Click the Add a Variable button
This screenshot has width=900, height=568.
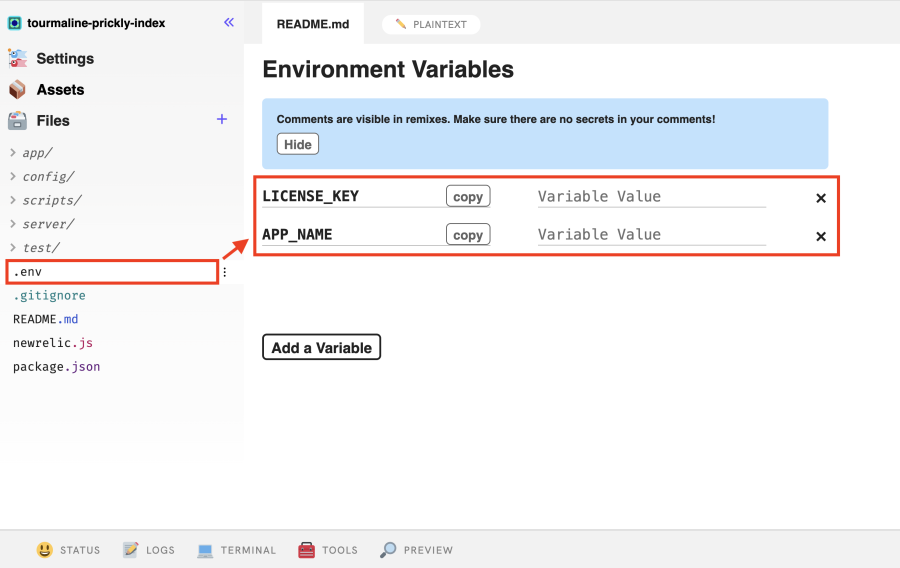321,348
